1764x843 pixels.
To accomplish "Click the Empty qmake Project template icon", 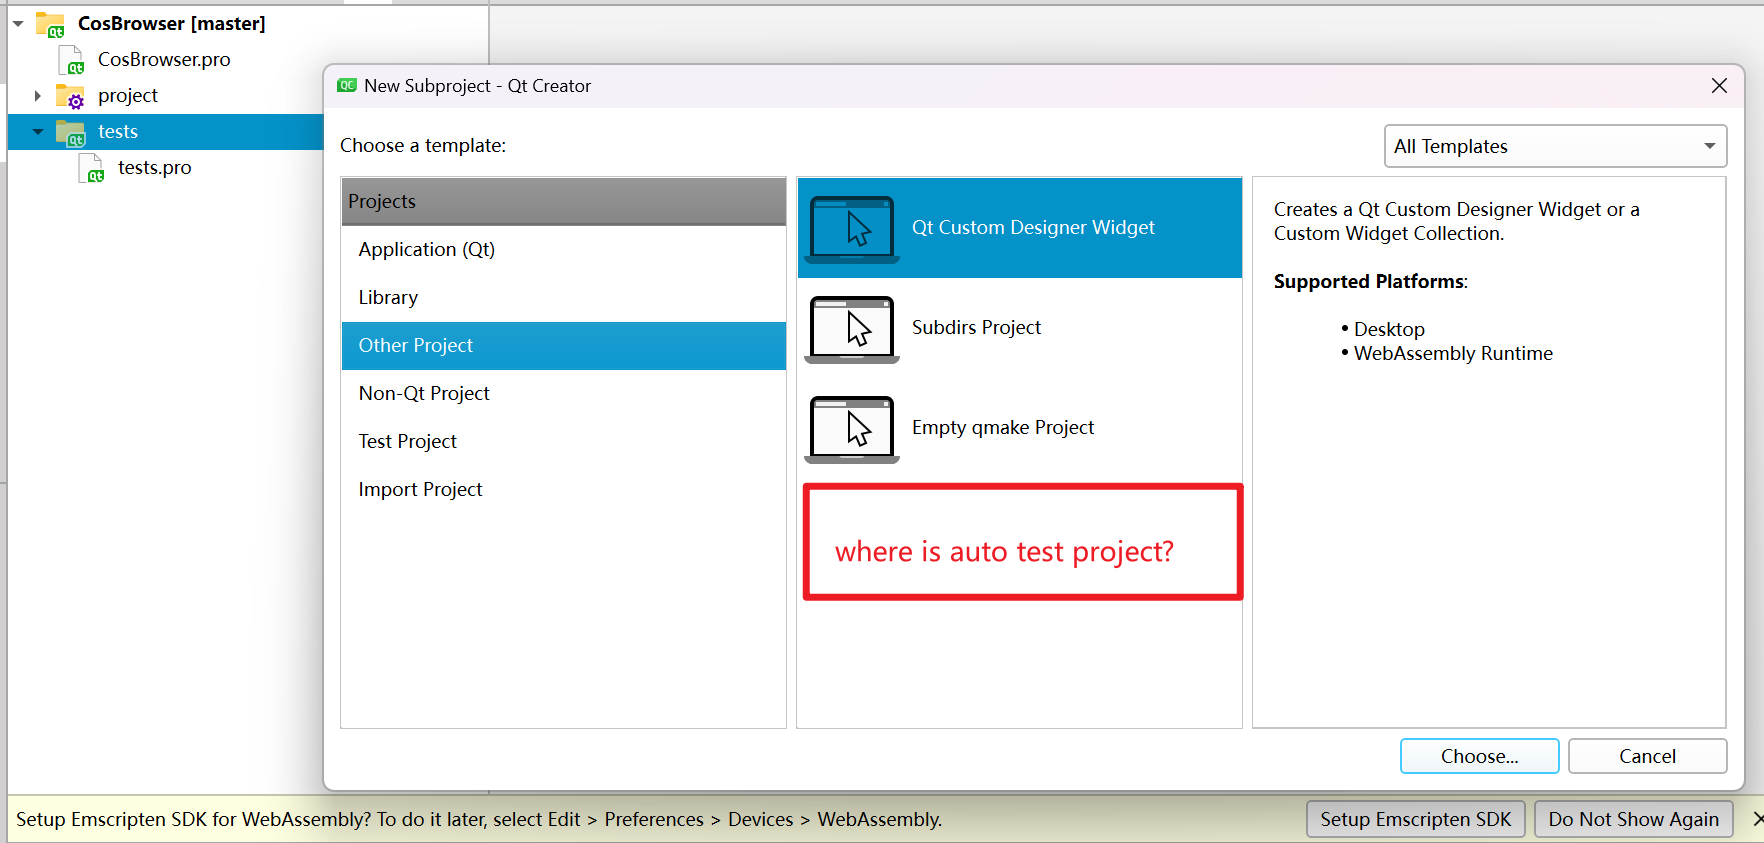I will (852, 429).
